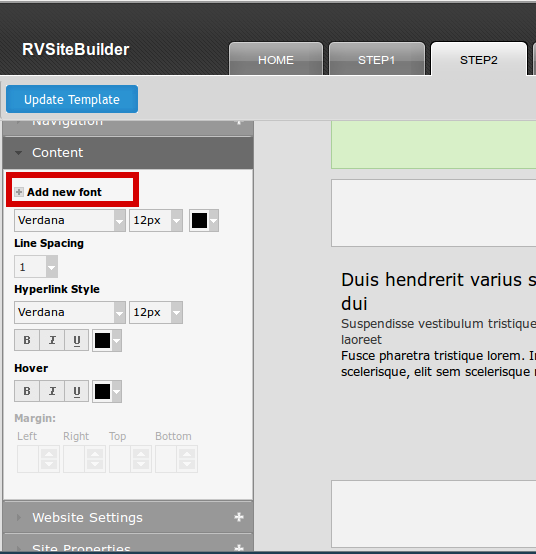Collapse the Content section header
The image size is (536, 554).
pos(128,153)
